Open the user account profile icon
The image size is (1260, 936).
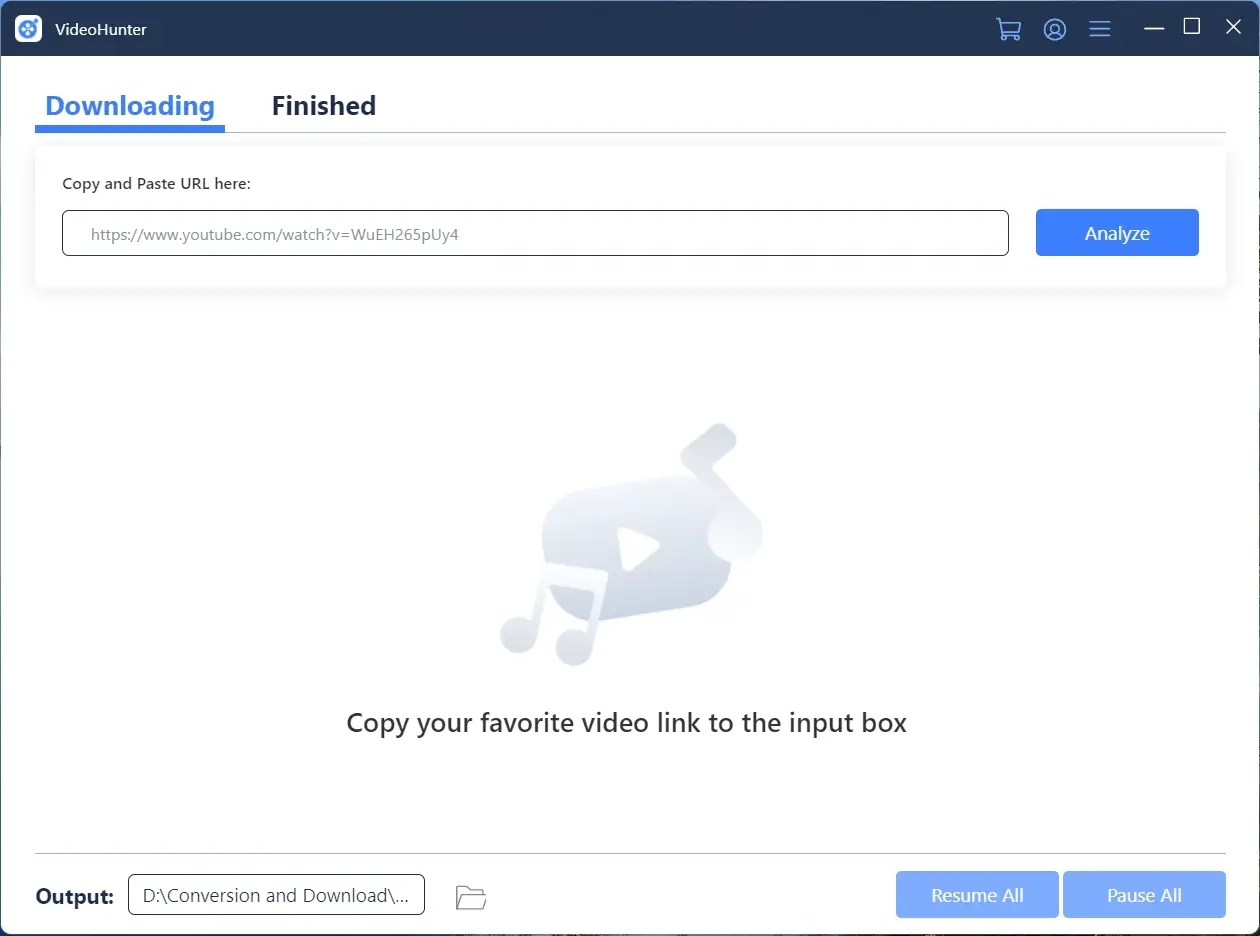point(1054,29)
